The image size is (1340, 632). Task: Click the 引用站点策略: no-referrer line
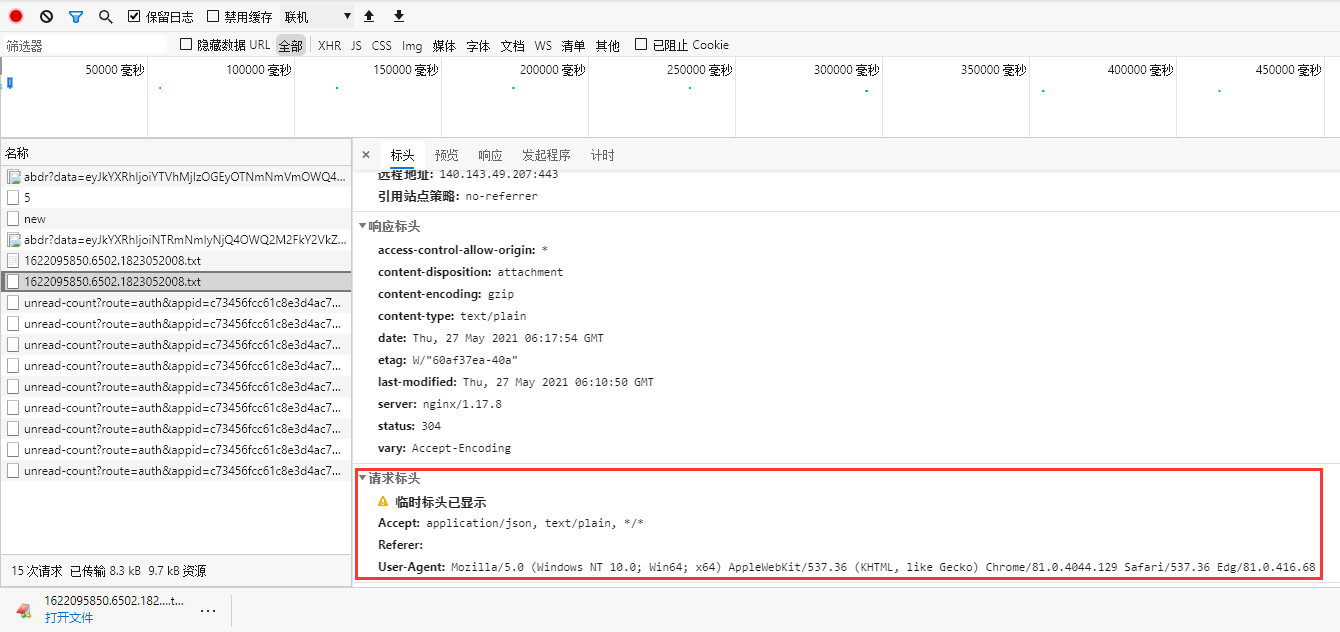click(458, 196)
